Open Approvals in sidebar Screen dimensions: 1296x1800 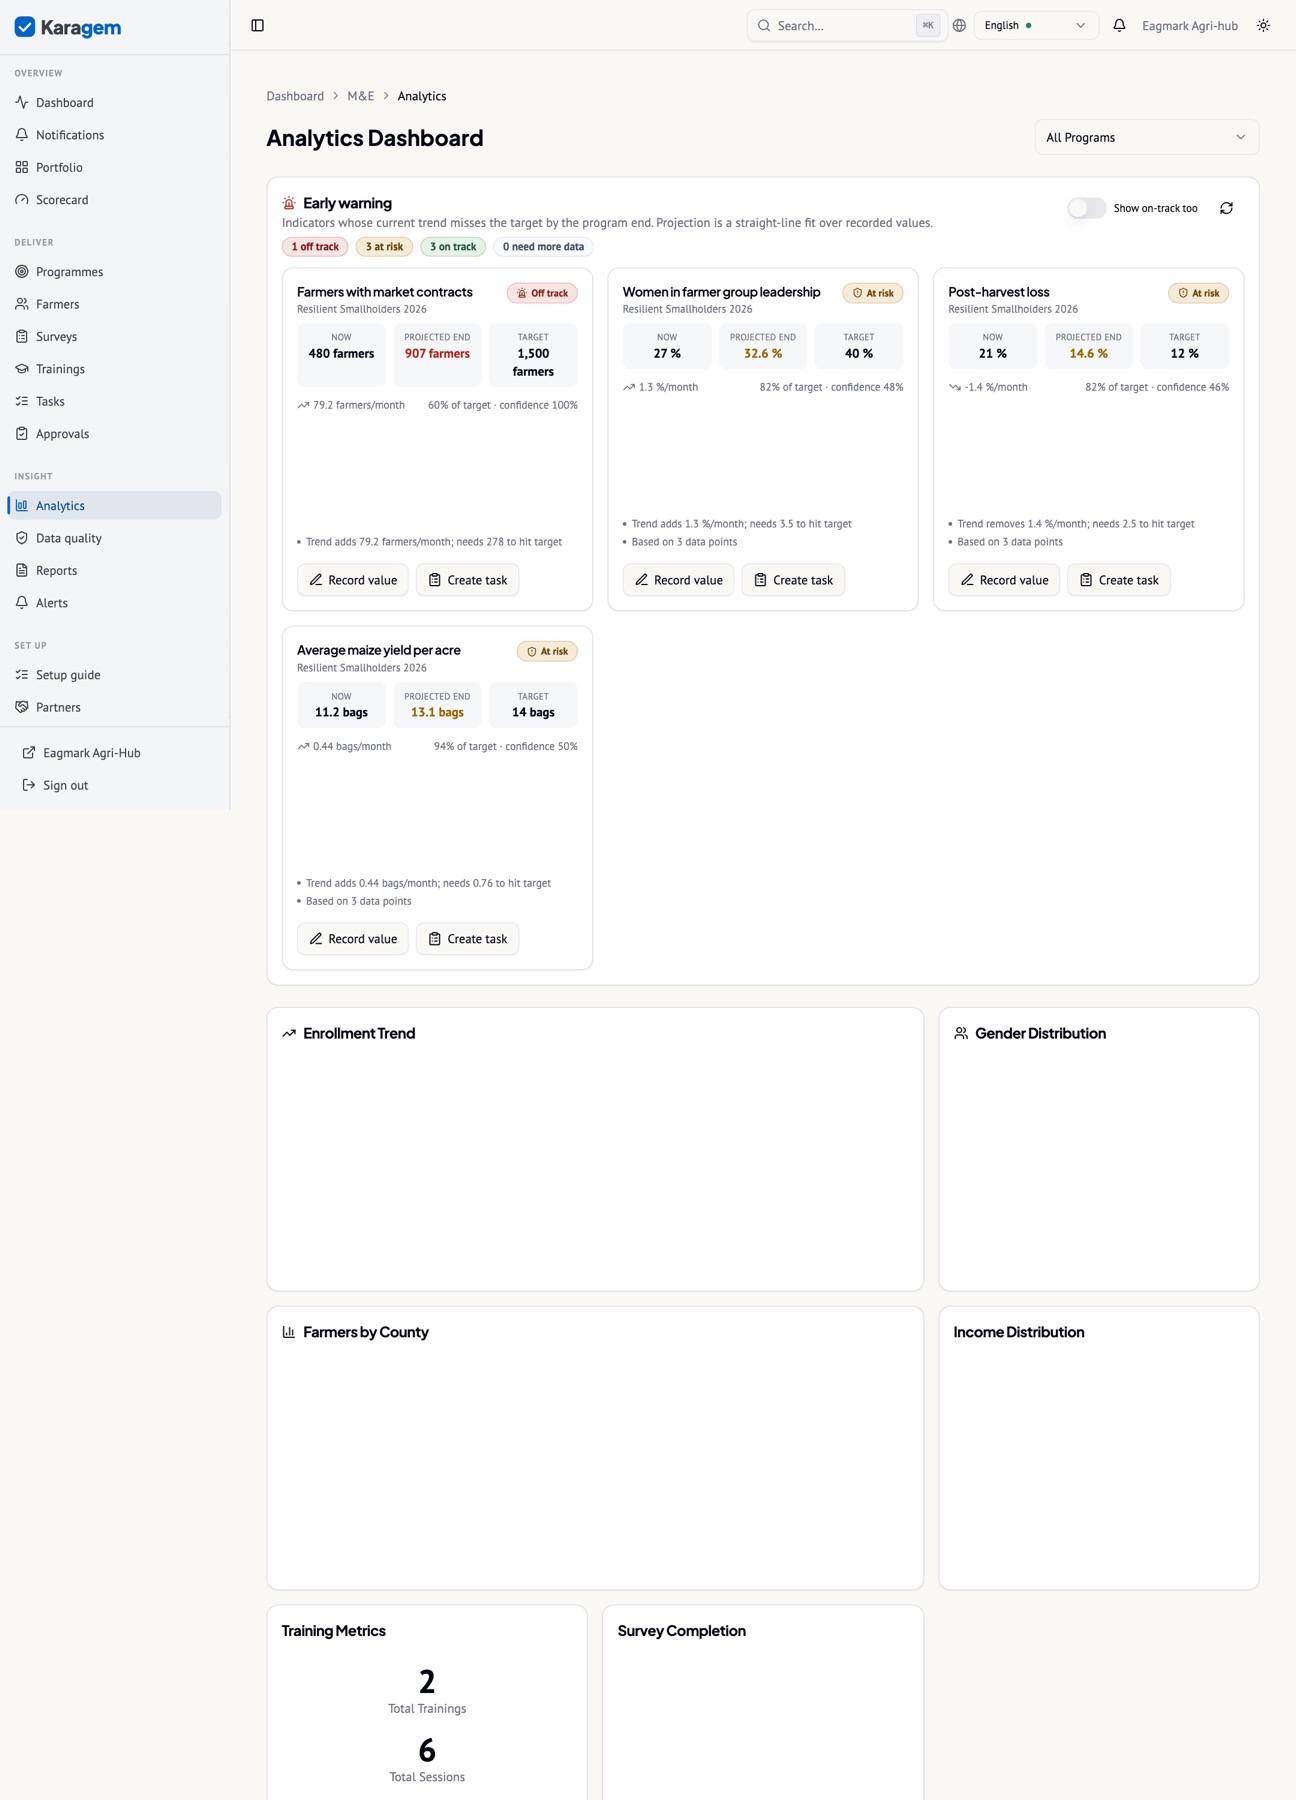114,433
